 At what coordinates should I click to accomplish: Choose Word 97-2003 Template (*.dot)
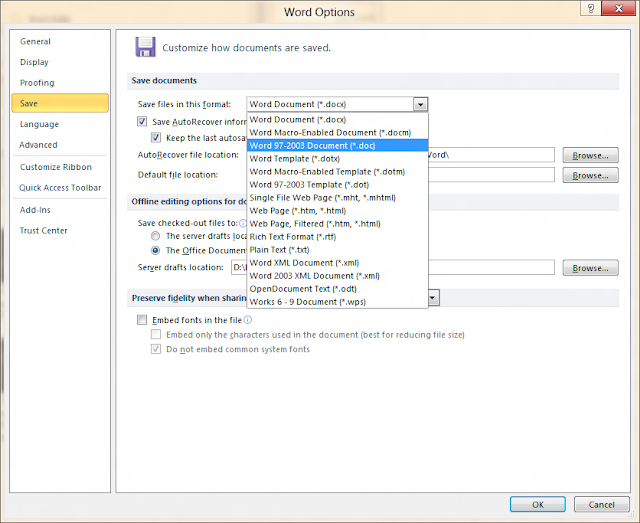[x=338, y=185]
